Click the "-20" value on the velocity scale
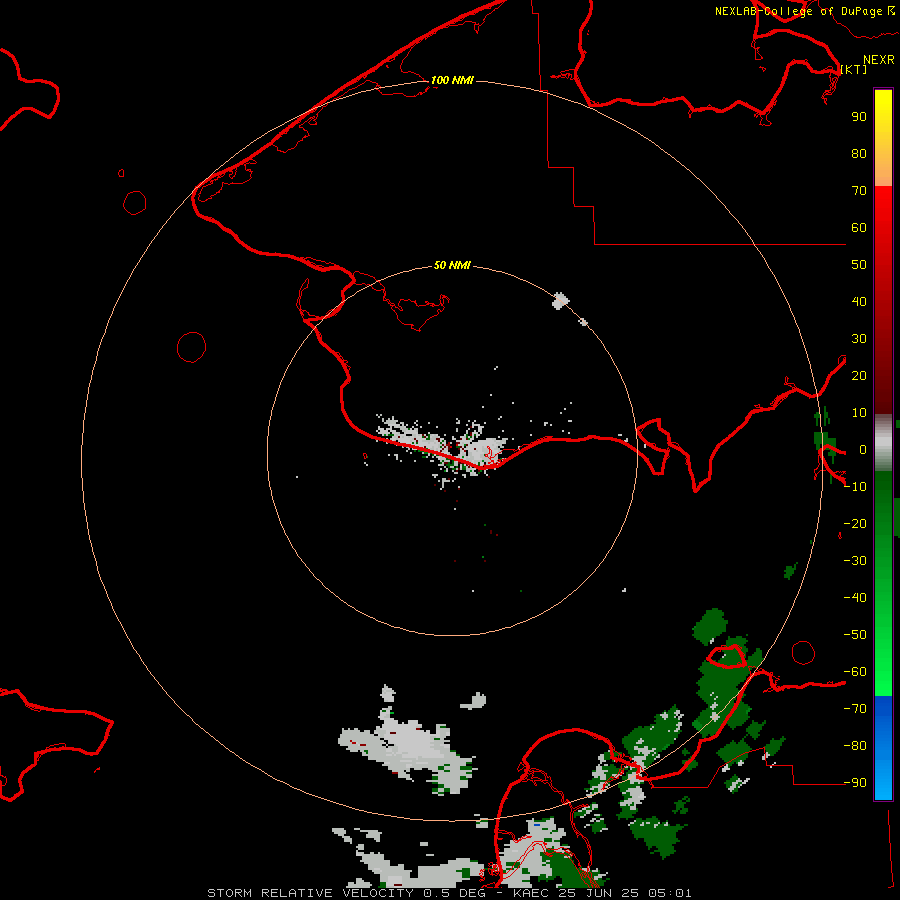The height and width of the screenshot is (900, 900). click(855, 524)
